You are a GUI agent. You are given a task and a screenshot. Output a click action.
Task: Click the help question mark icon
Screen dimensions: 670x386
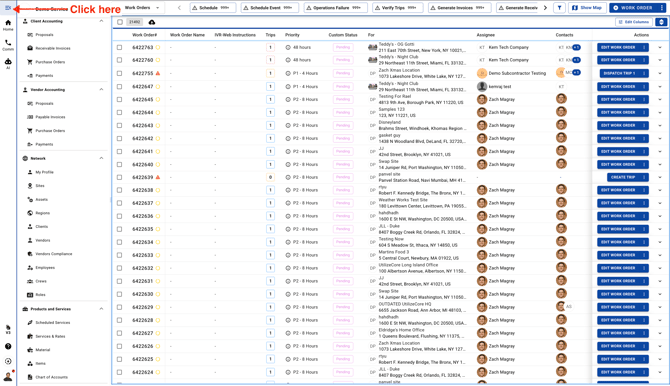[x=8, y=346]
